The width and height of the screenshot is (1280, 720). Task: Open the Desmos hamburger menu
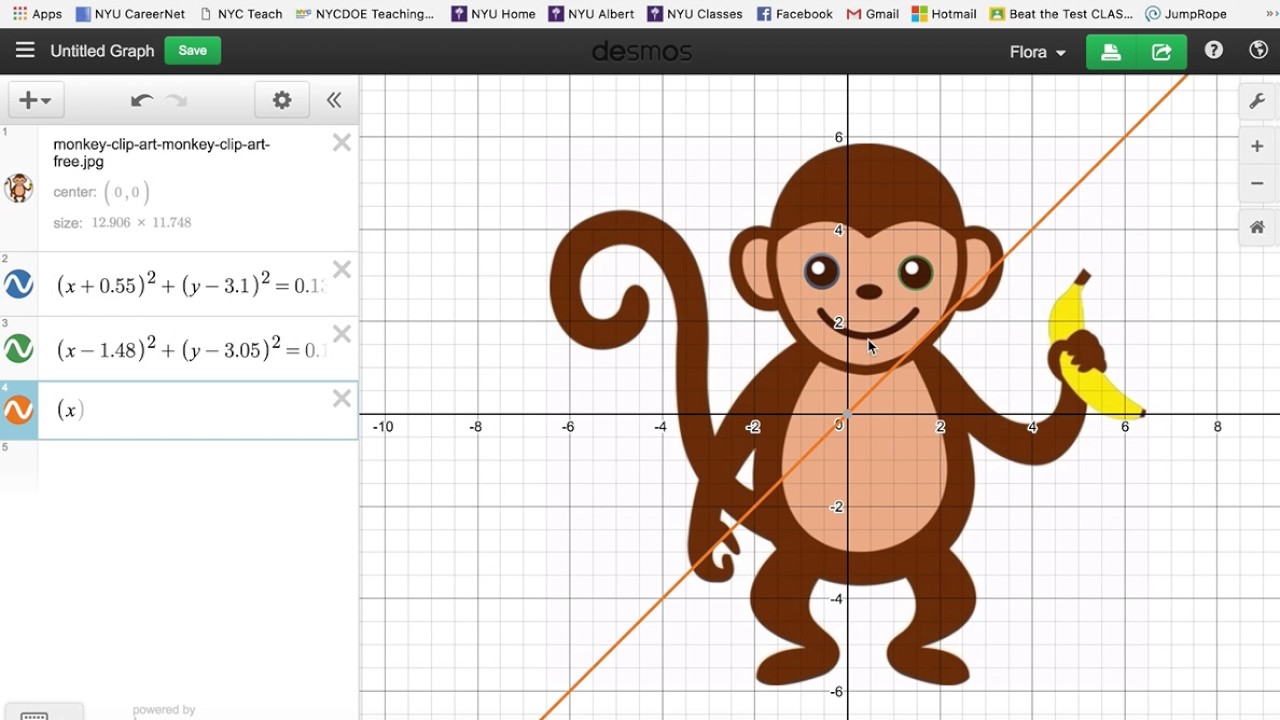click(25, 51)
